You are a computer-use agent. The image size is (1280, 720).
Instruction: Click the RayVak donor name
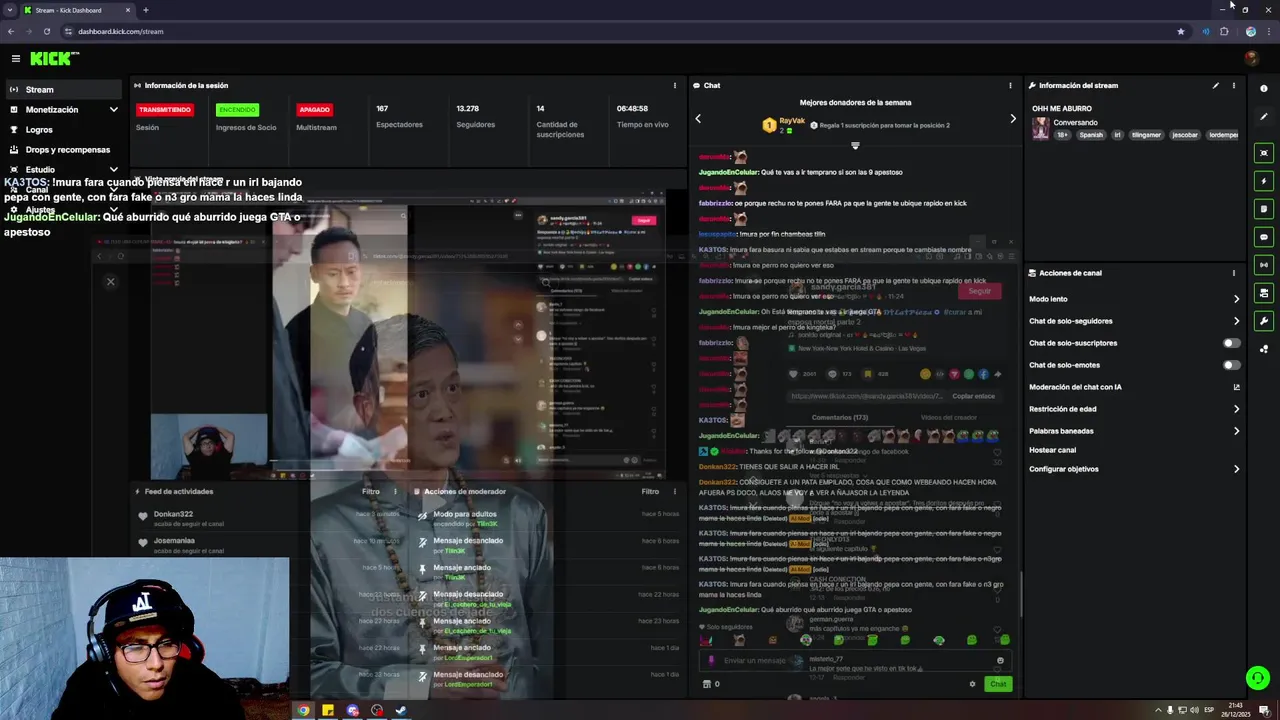pyautogui.click(x=792, y=121)
